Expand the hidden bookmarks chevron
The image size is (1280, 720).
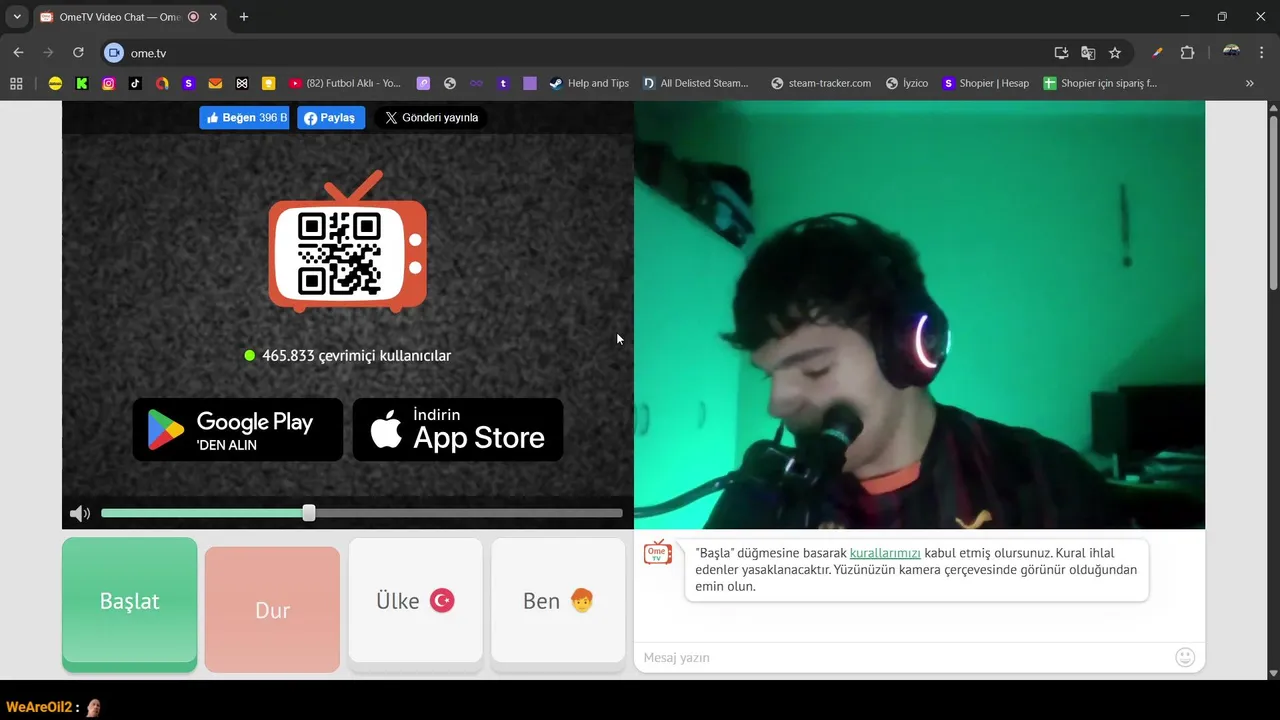coord(1249,83)
